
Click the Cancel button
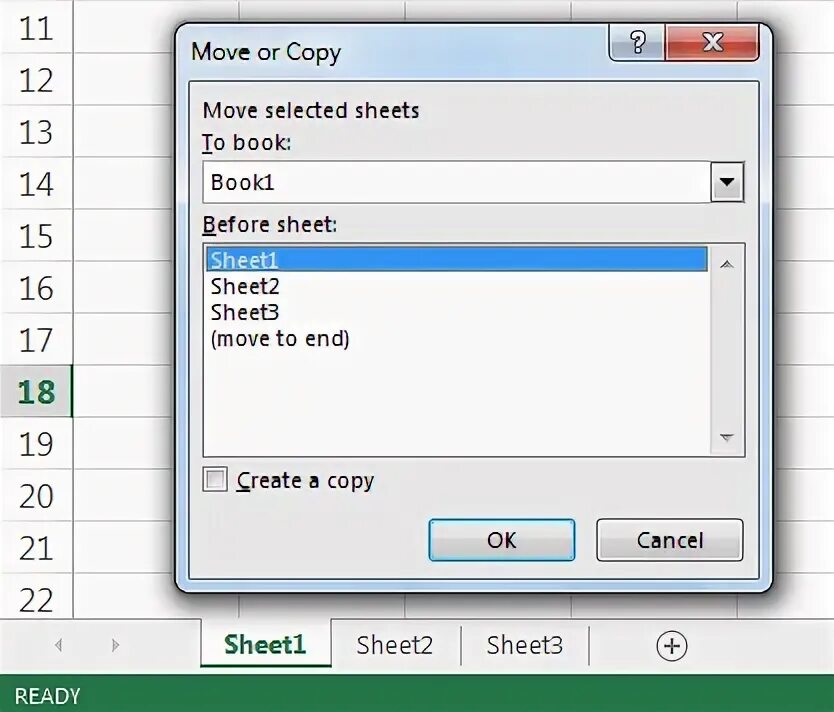click(x=670, y=540)
